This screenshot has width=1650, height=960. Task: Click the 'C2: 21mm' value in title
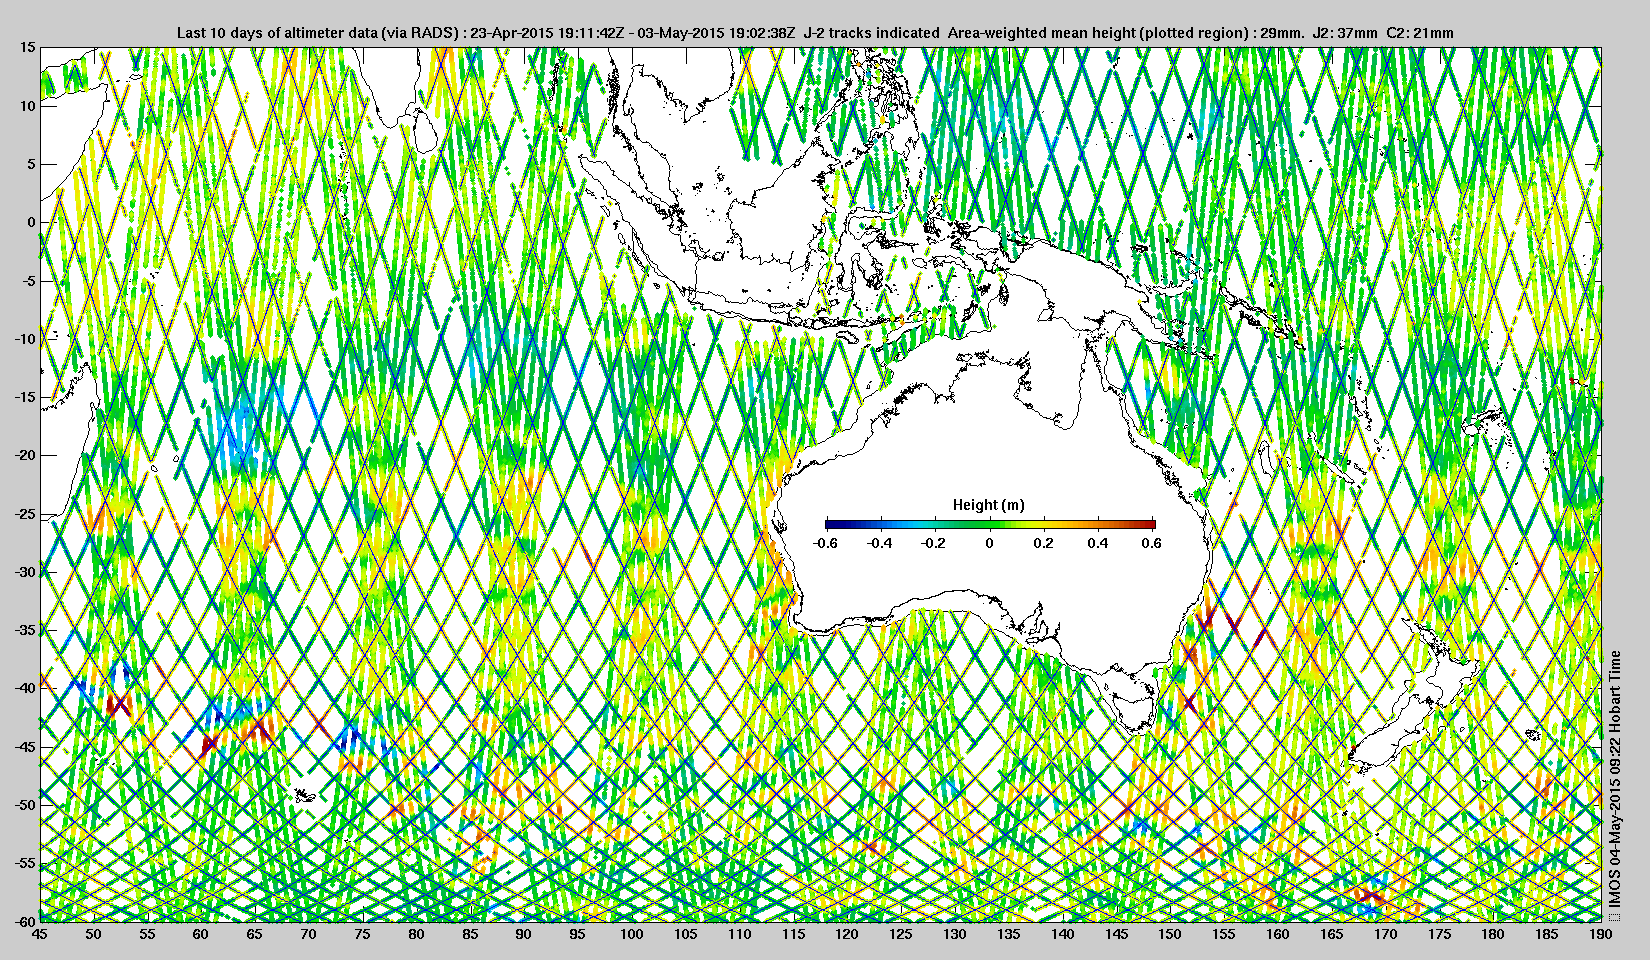(1420, 32)
